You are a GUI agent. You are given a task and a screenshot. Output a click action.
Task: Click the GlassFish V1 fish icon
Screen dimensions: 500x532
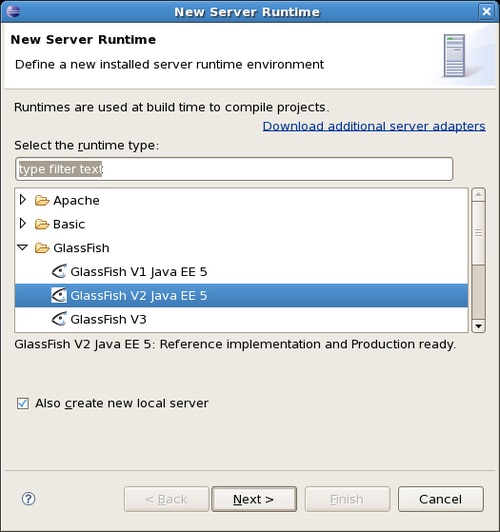[59, 271]
